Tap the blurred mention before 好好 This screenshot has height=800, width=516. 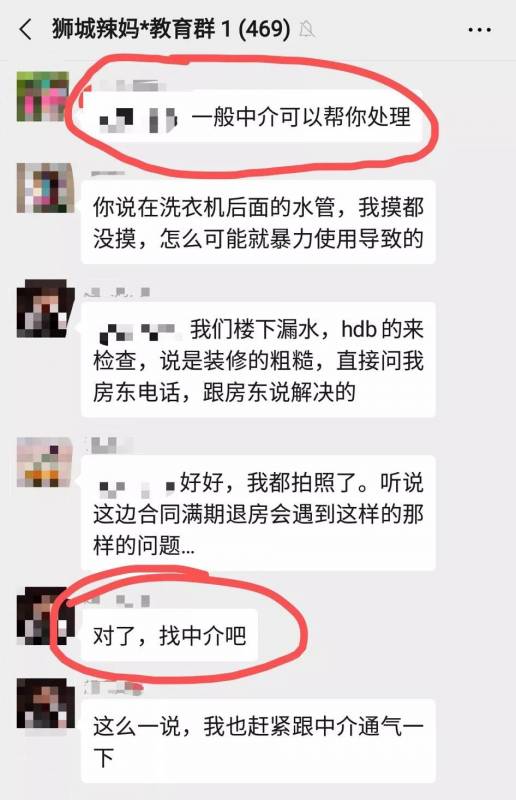pos(137,486)
